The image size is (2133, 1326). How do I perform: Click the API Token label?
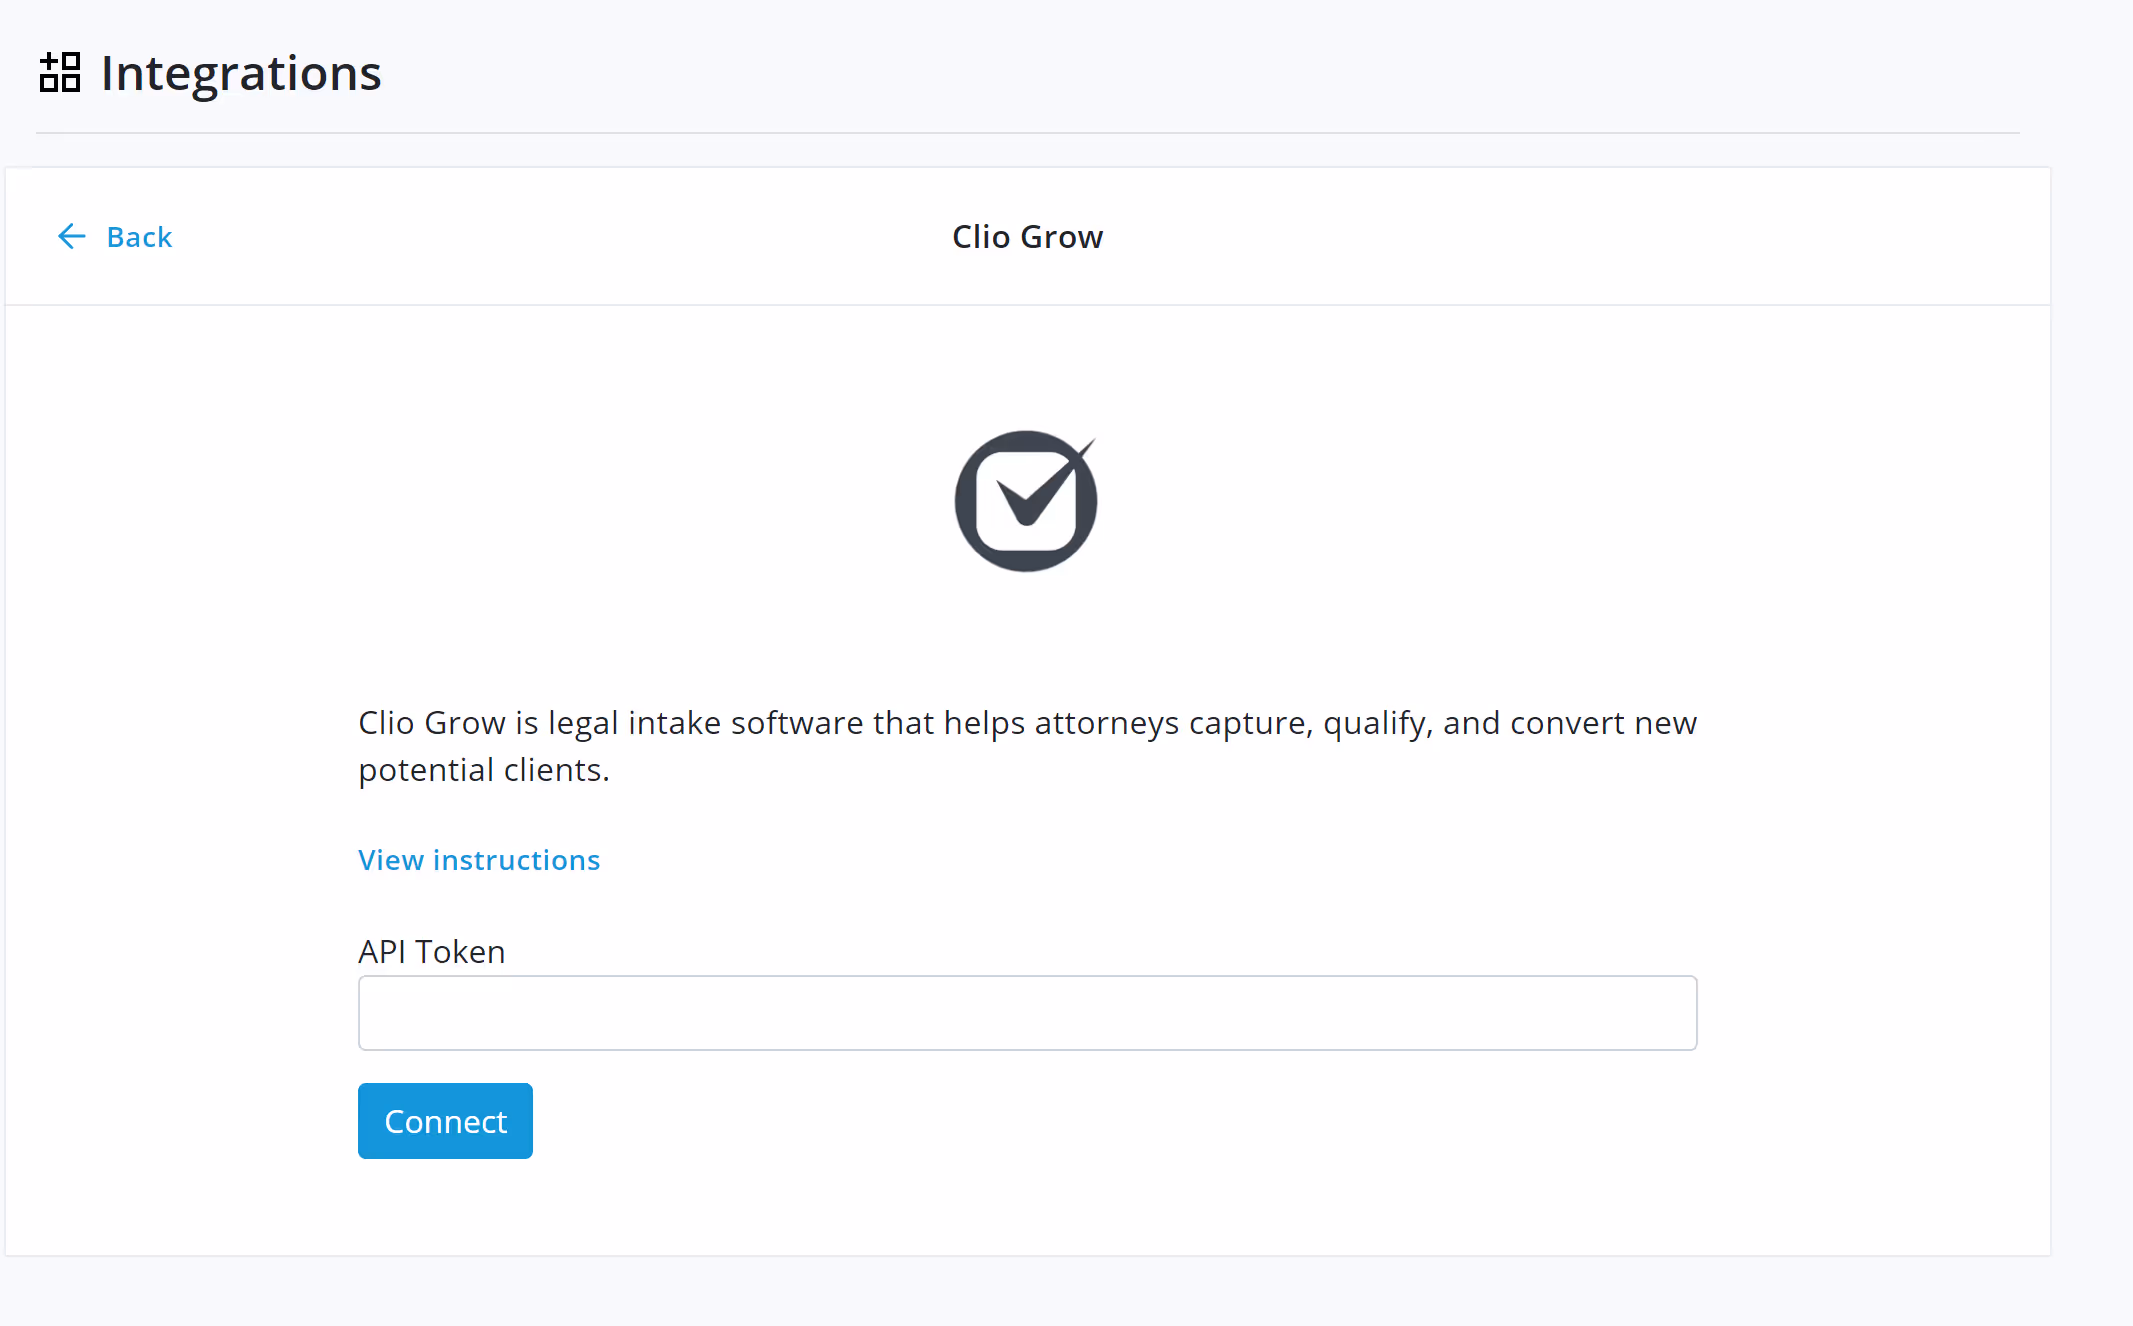coord(431,951)
